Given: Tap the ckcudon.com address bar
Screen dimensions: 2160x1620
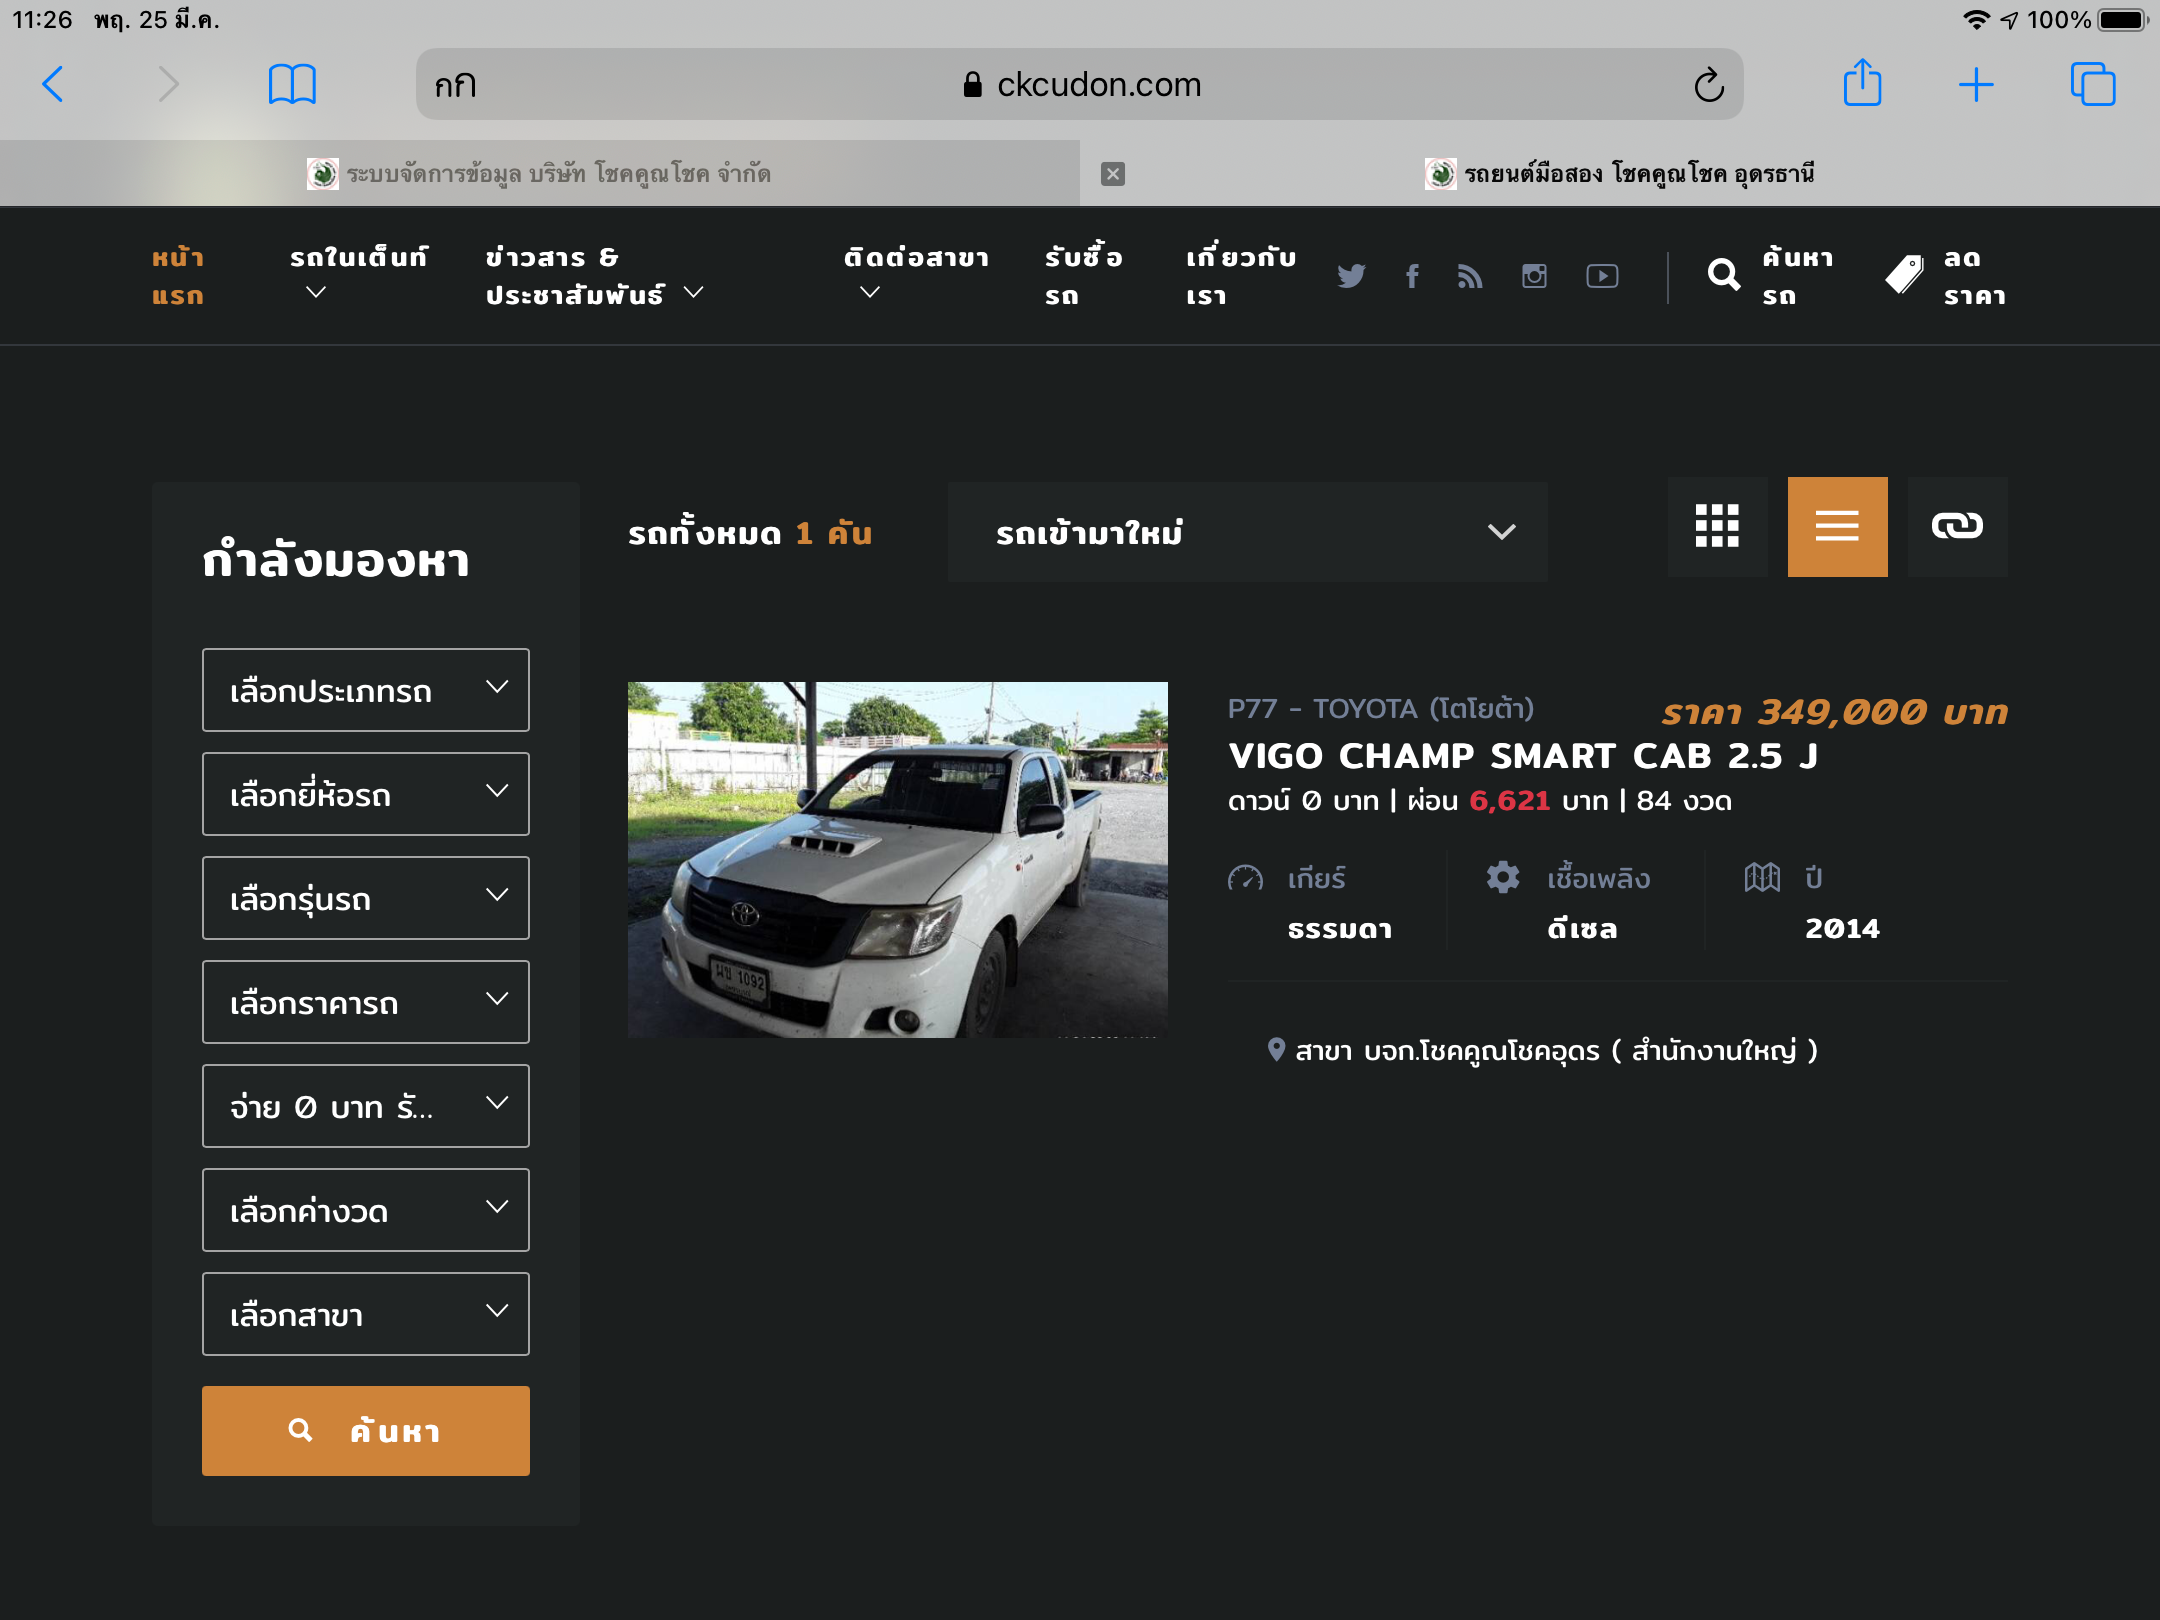Looking at the screenshot, I should click(x=1080, y=85).
